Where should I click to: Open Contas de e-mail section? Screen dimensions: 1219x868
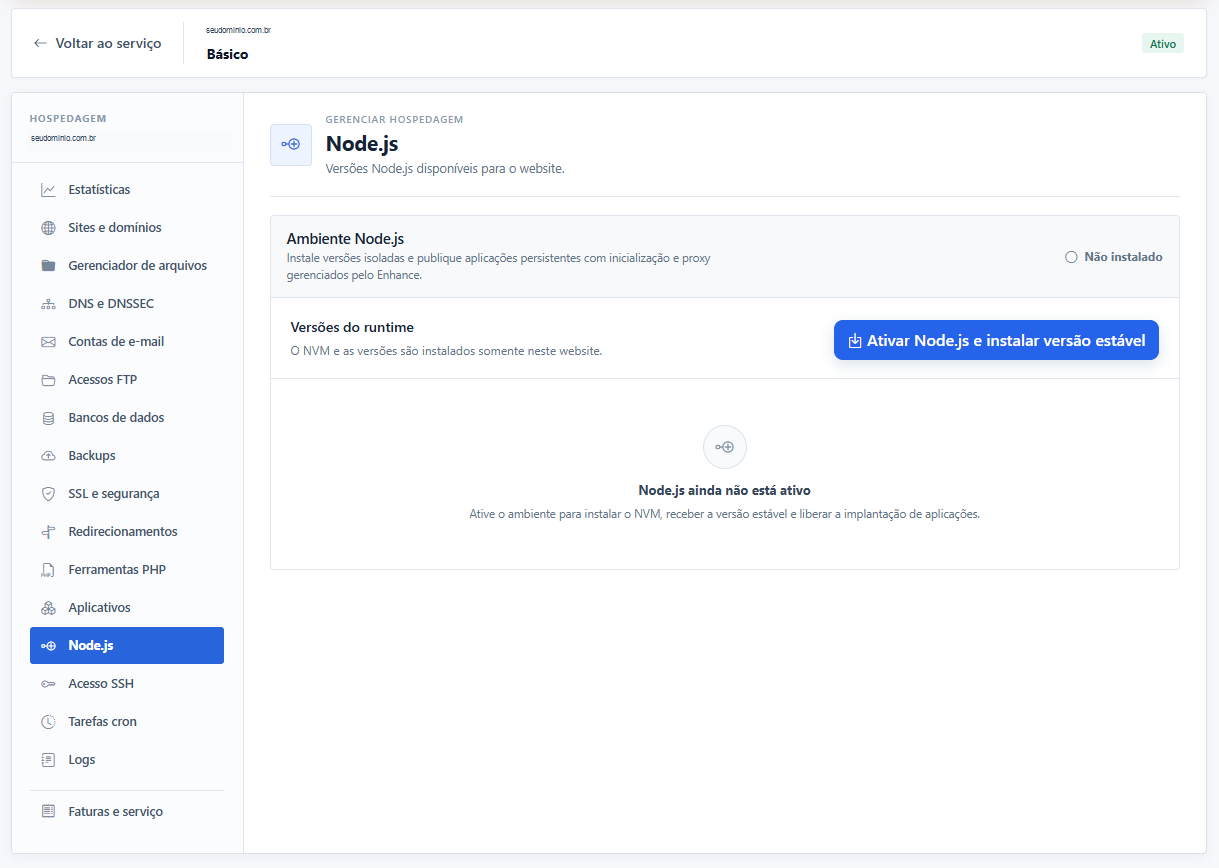pyautogui.click(x=127, y=342)
